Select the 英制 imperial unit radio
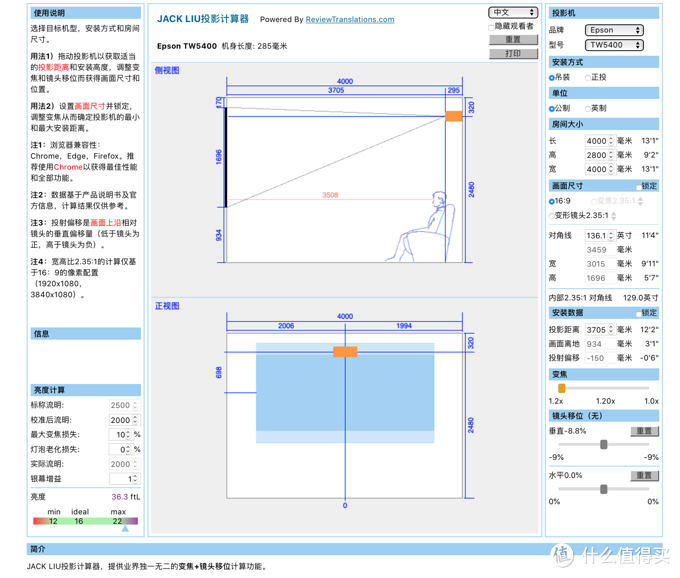The width and height of the screenshot is (680, 578). [x=588, y=109]
